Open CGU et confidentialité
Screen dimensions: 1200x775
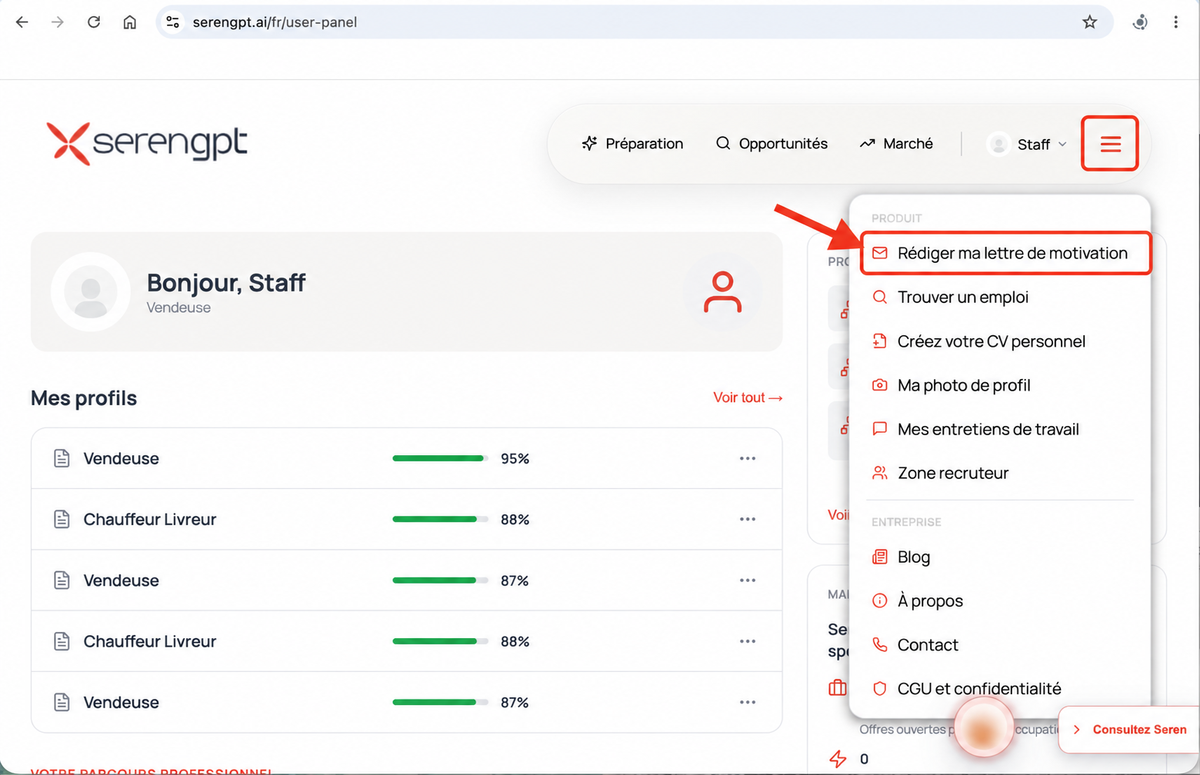(x=1000, y=689)
